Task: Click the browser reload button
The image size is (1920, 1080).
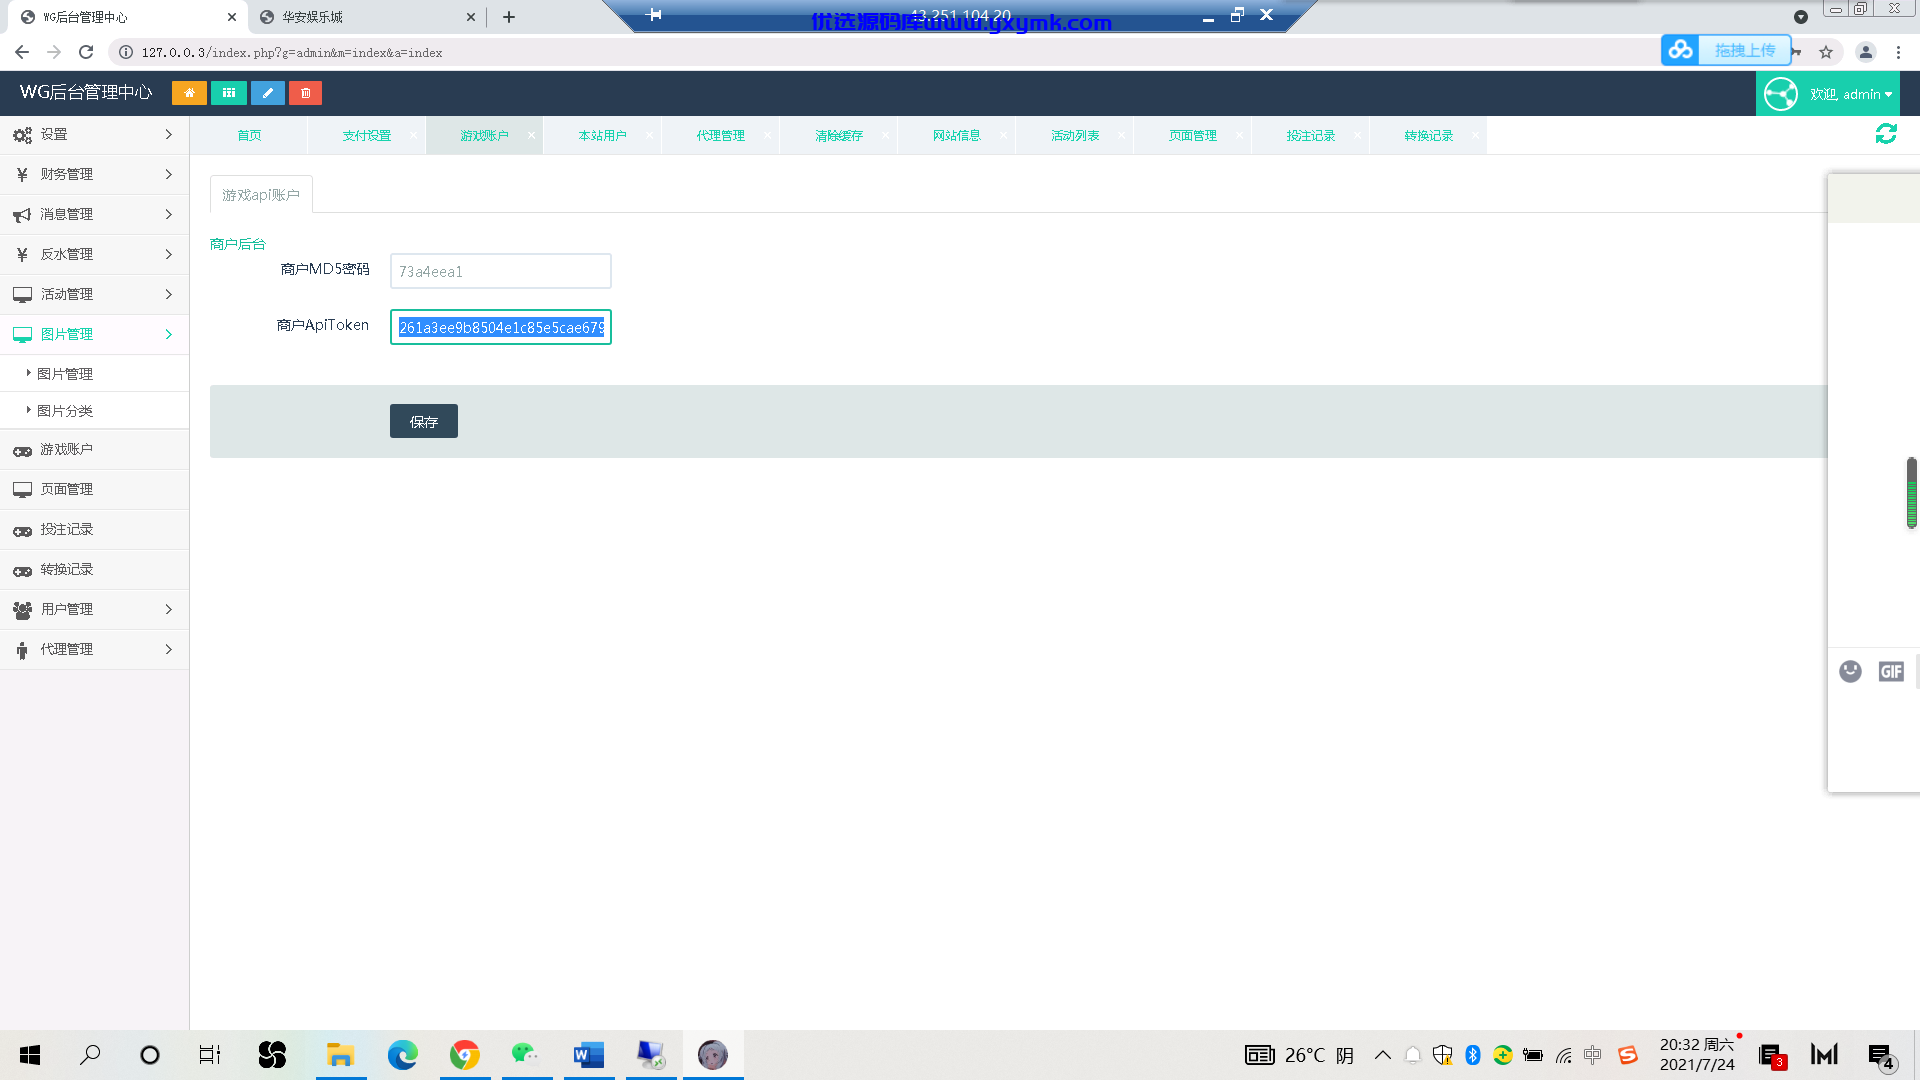Action: [x=86, y=52]
